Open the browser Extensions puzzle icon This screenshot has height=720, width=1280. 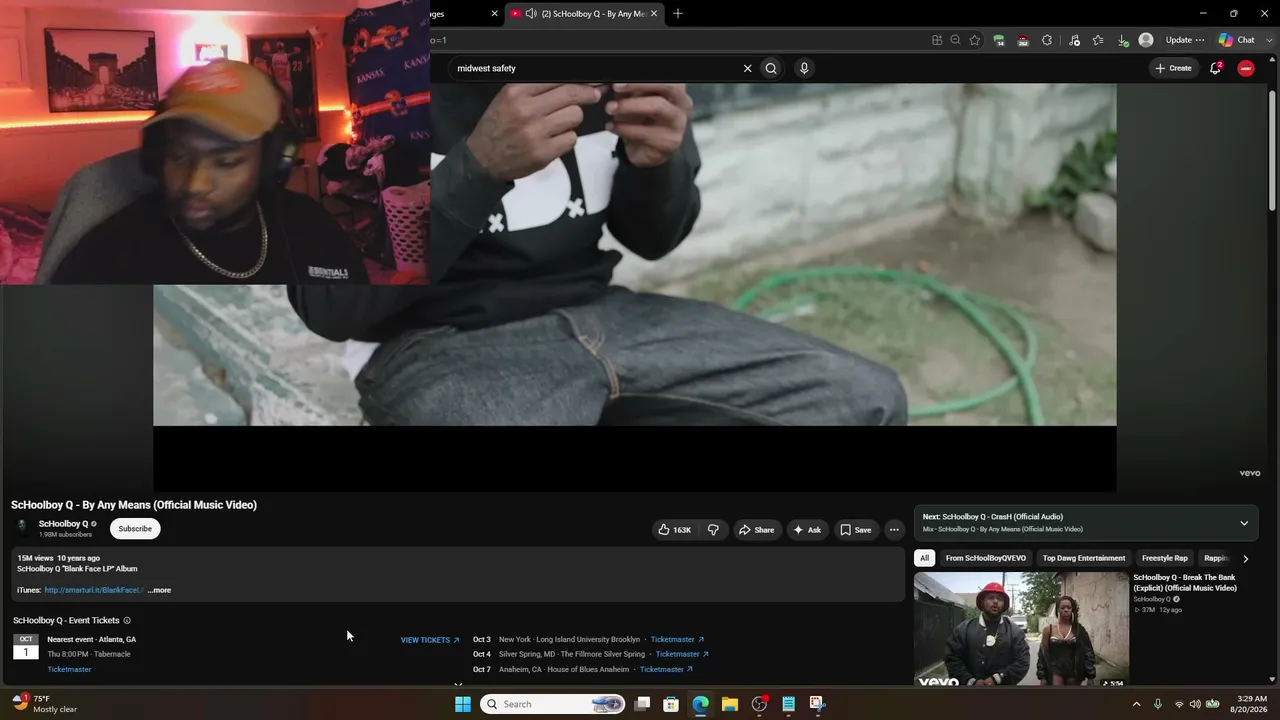pos(1047,40)
